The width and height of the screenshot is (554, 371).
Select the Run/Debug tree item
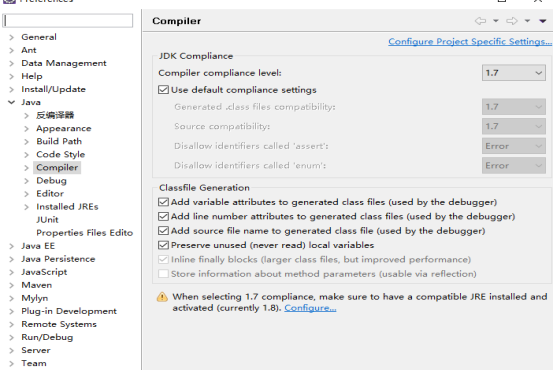(47, 337)
